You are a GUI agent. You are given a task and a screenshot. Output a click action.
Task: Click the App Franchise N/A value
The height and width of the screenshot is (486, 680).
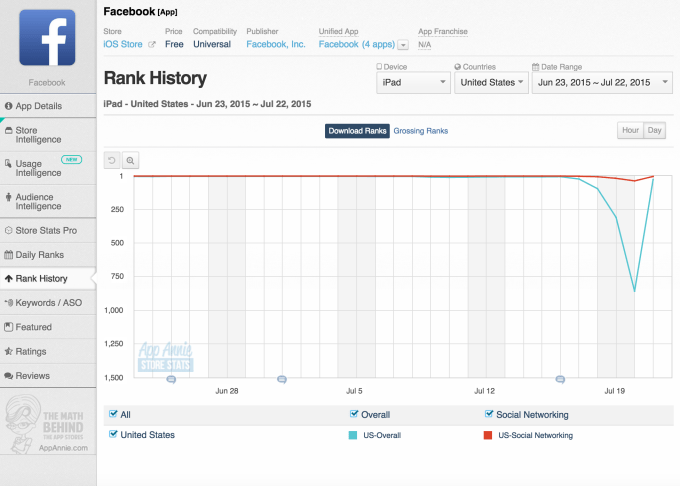425,45
